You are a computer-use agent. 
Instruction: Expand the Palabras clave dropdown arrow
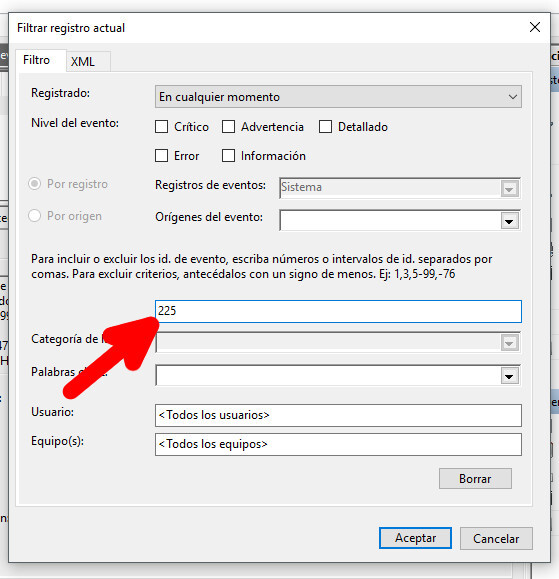point(510,376)
